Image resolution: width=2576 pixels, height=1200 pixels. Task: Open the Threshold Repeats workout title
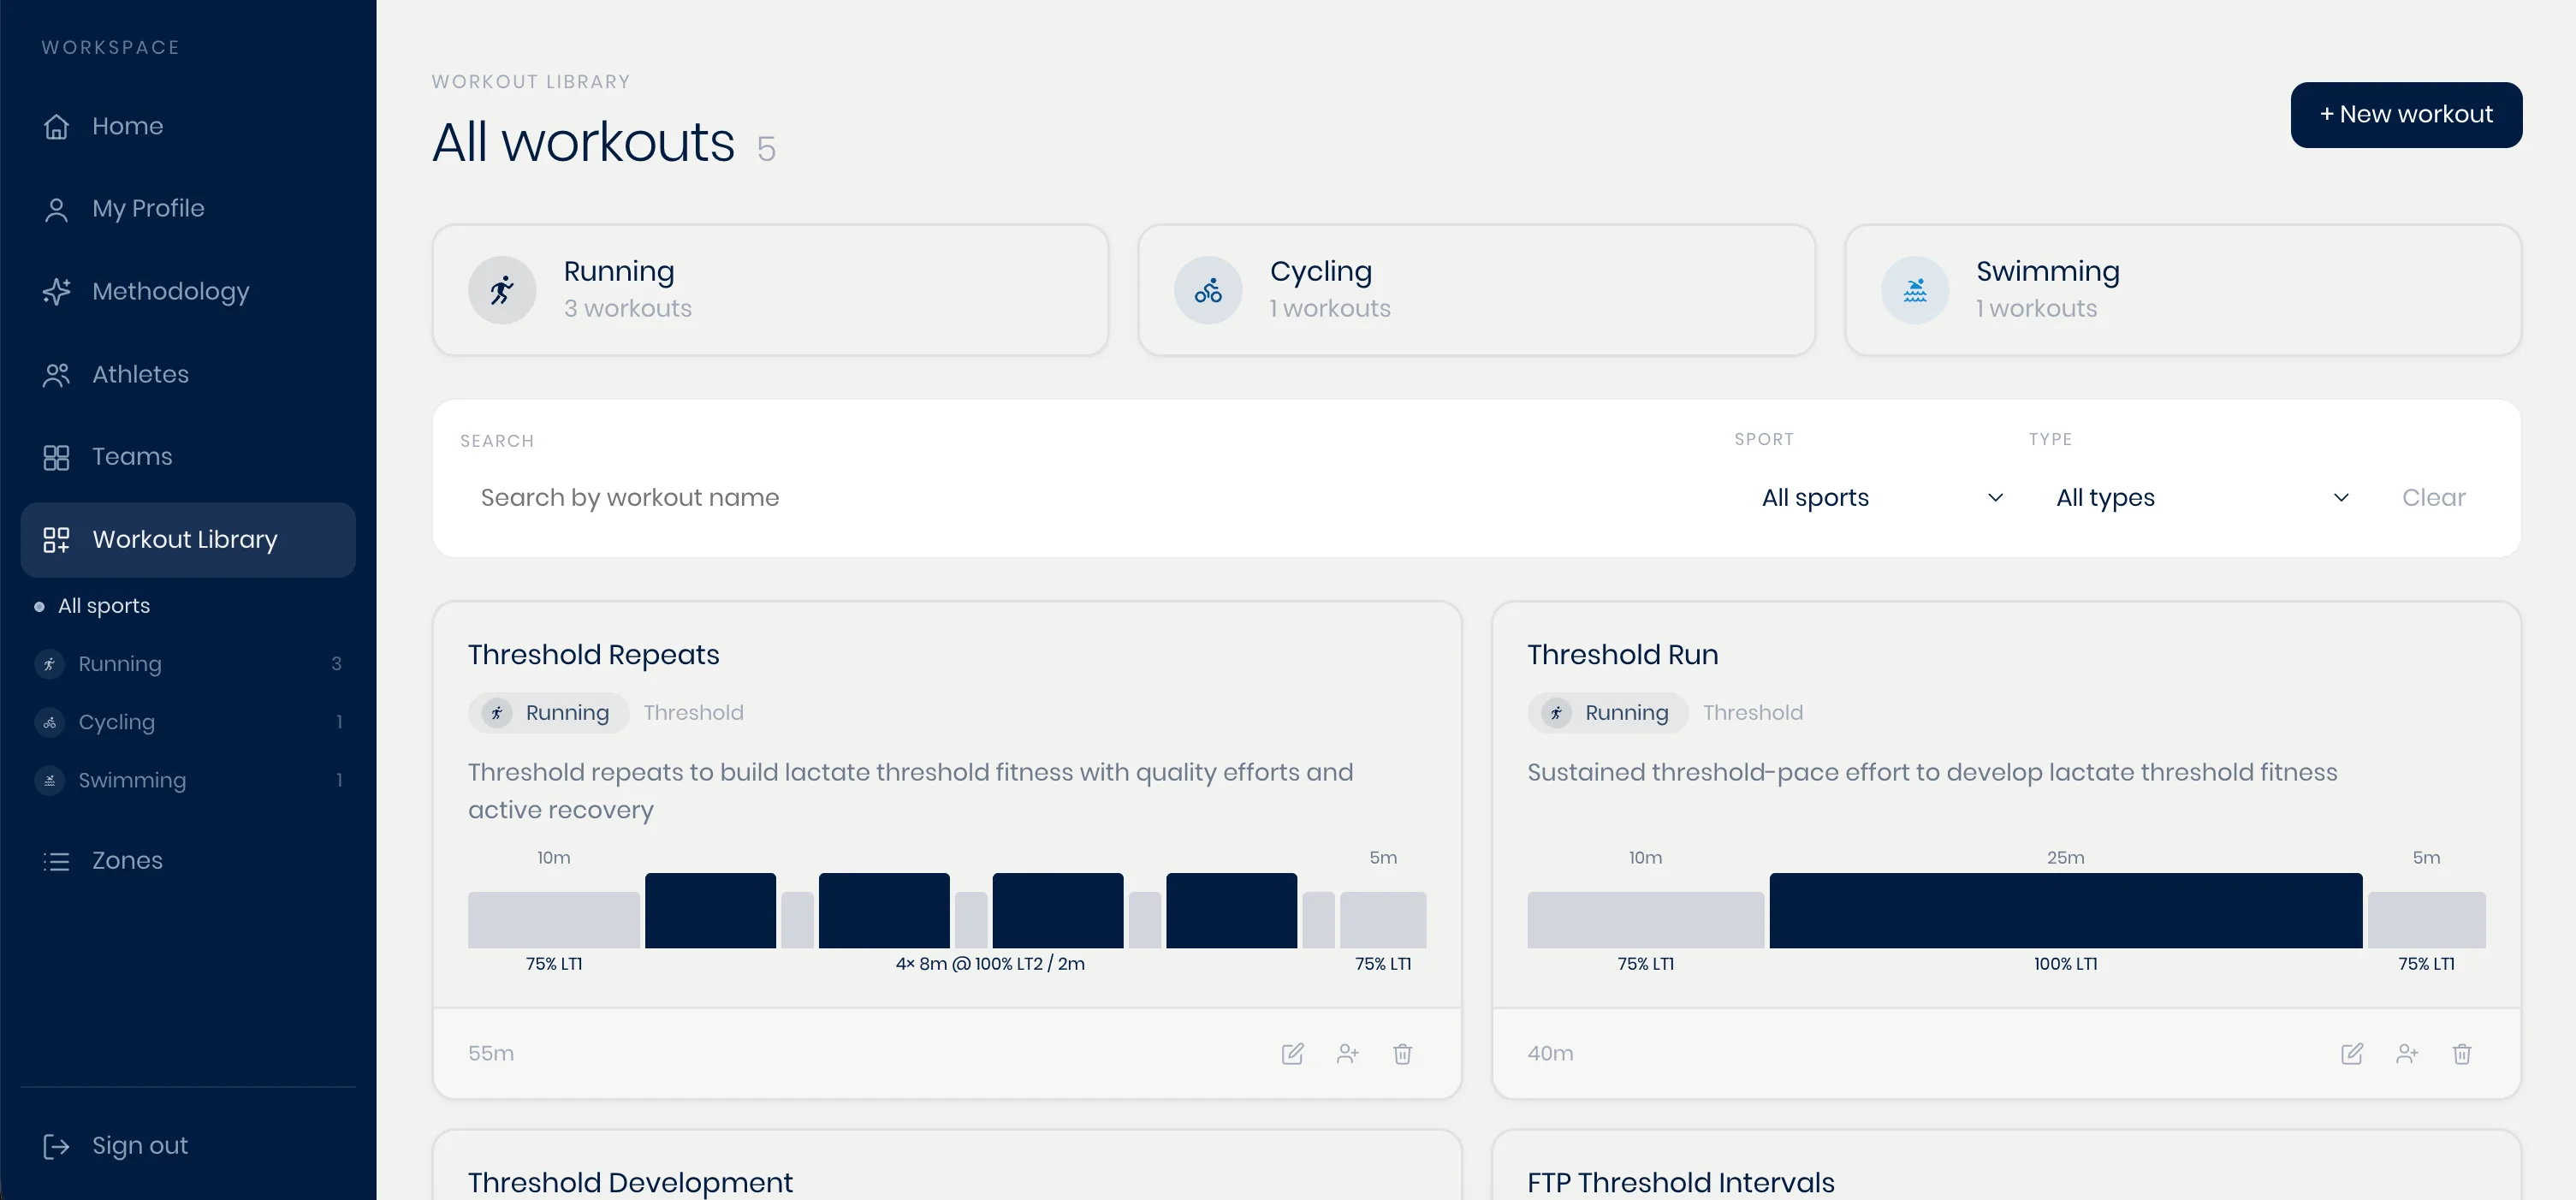coord(593,655)
